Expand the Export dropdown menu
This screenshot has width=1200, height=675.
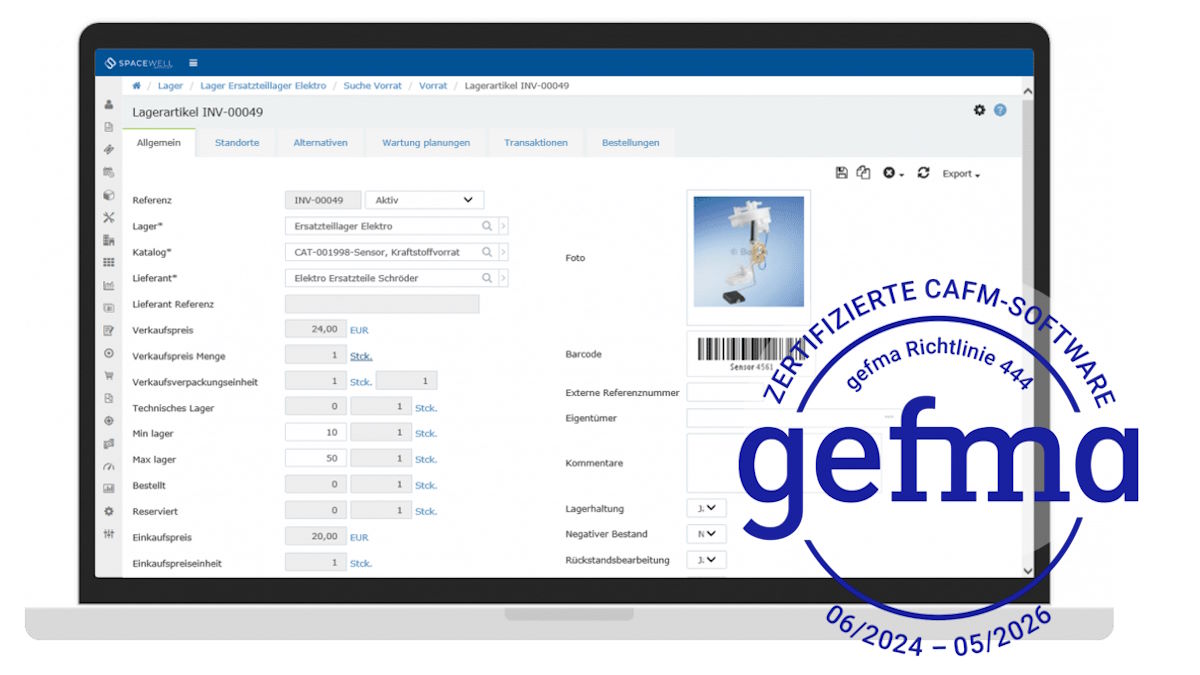click(961, 174)
